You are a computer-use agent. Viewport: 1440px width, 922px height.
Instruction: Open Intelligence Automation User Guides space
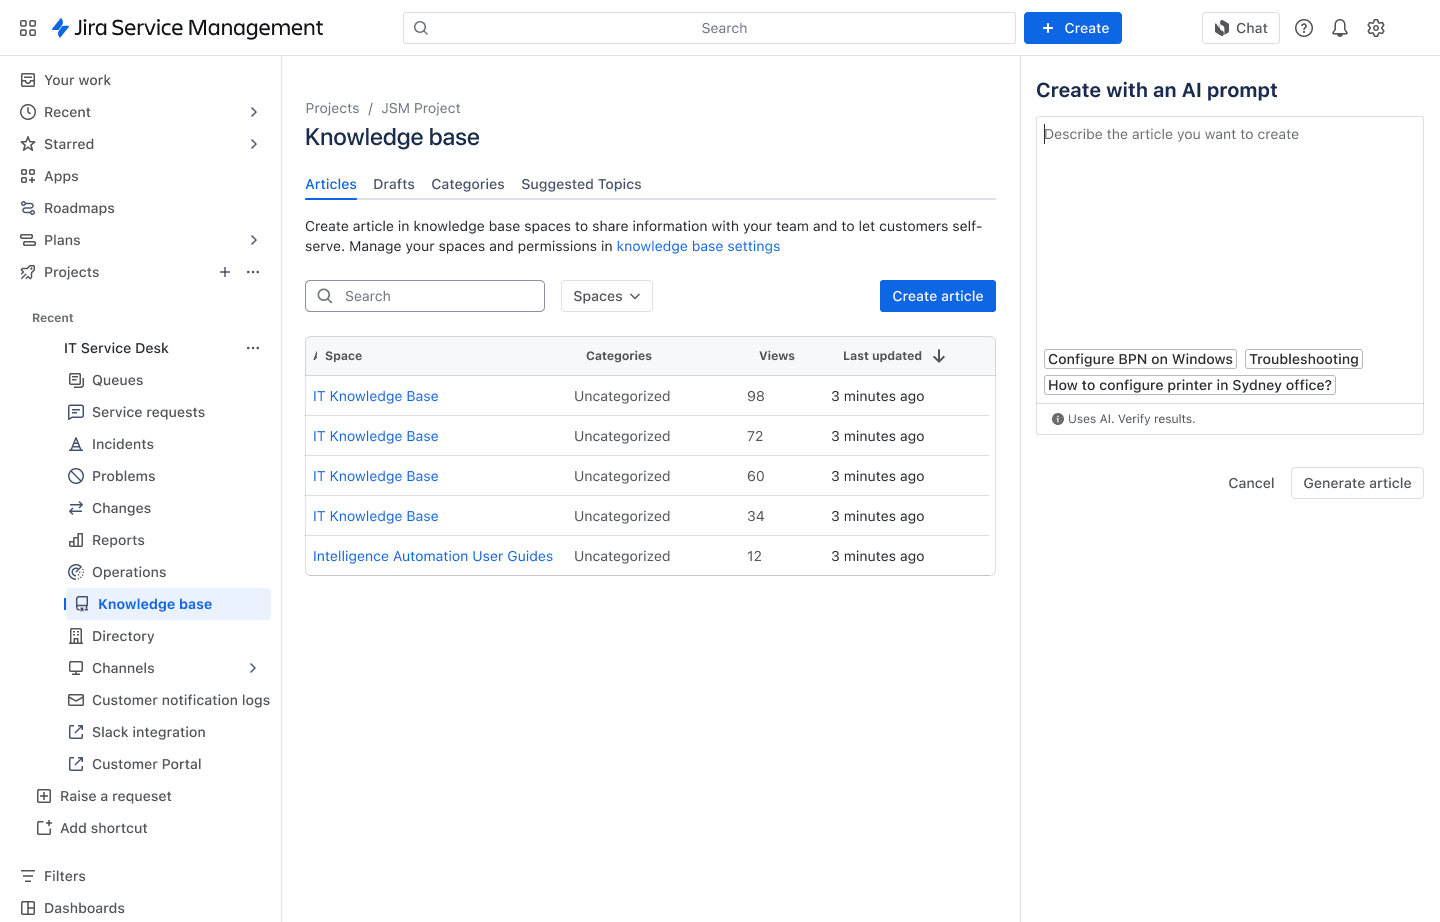coord(433,556)
